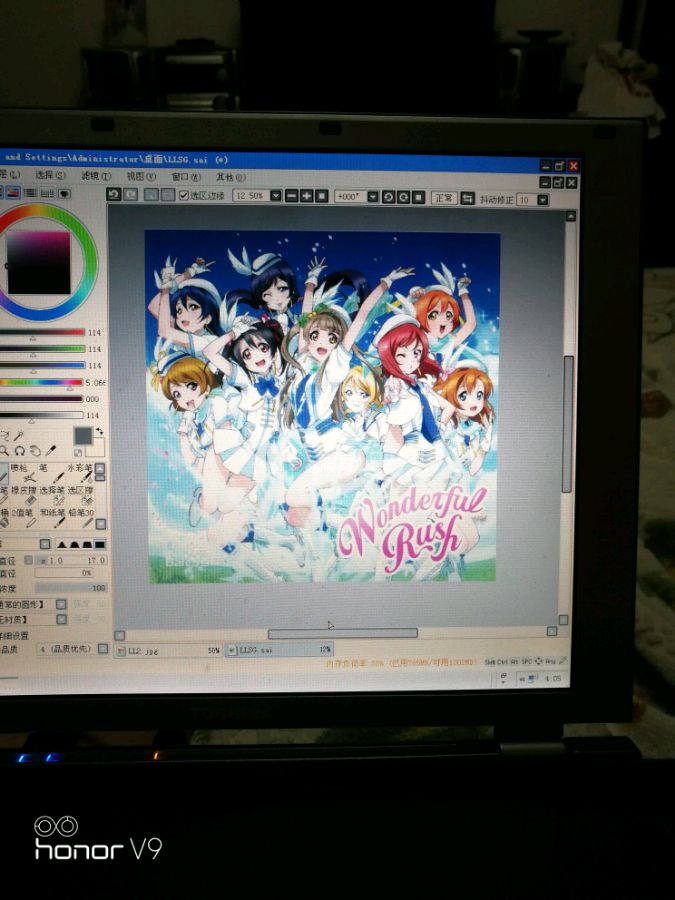Switch to the LL2.jpg document tab

point(168,651)
